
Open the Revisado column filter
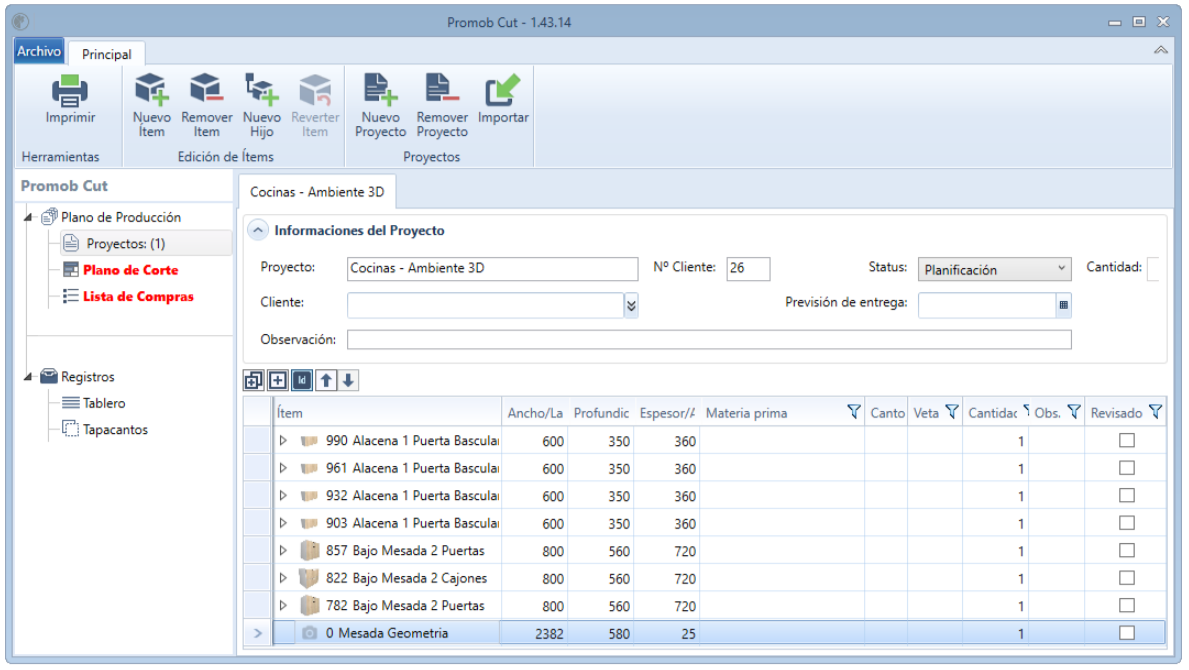1155,412
